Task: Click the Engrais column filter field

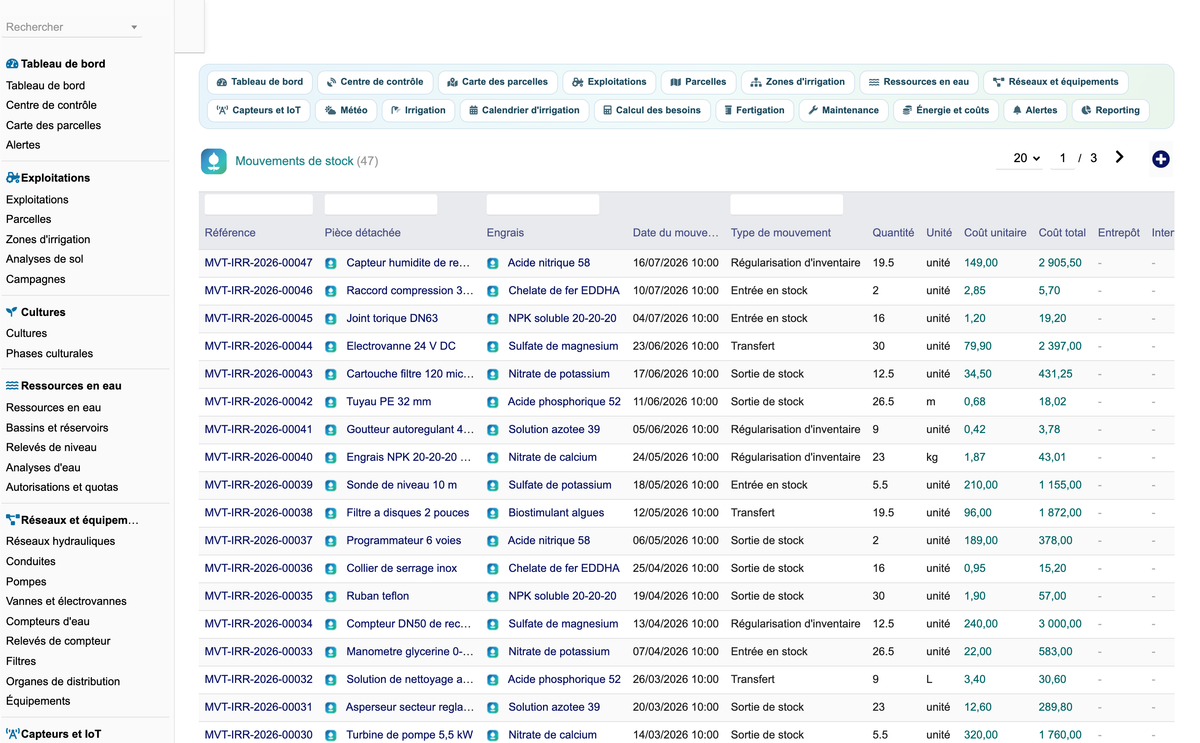Action: [543, 204]
